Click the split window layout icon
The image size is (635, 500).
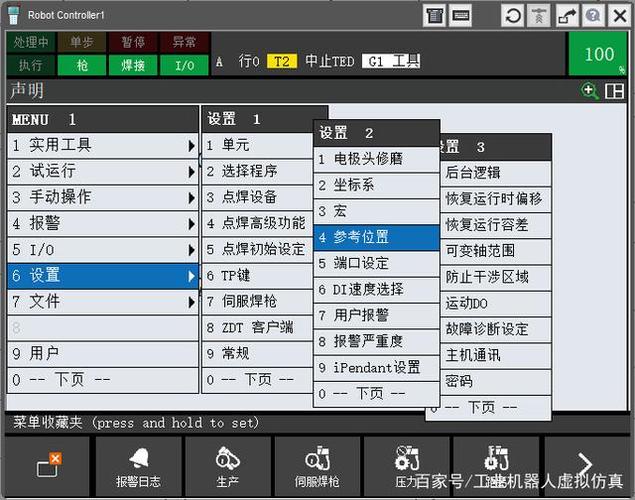tap(614, 91)
